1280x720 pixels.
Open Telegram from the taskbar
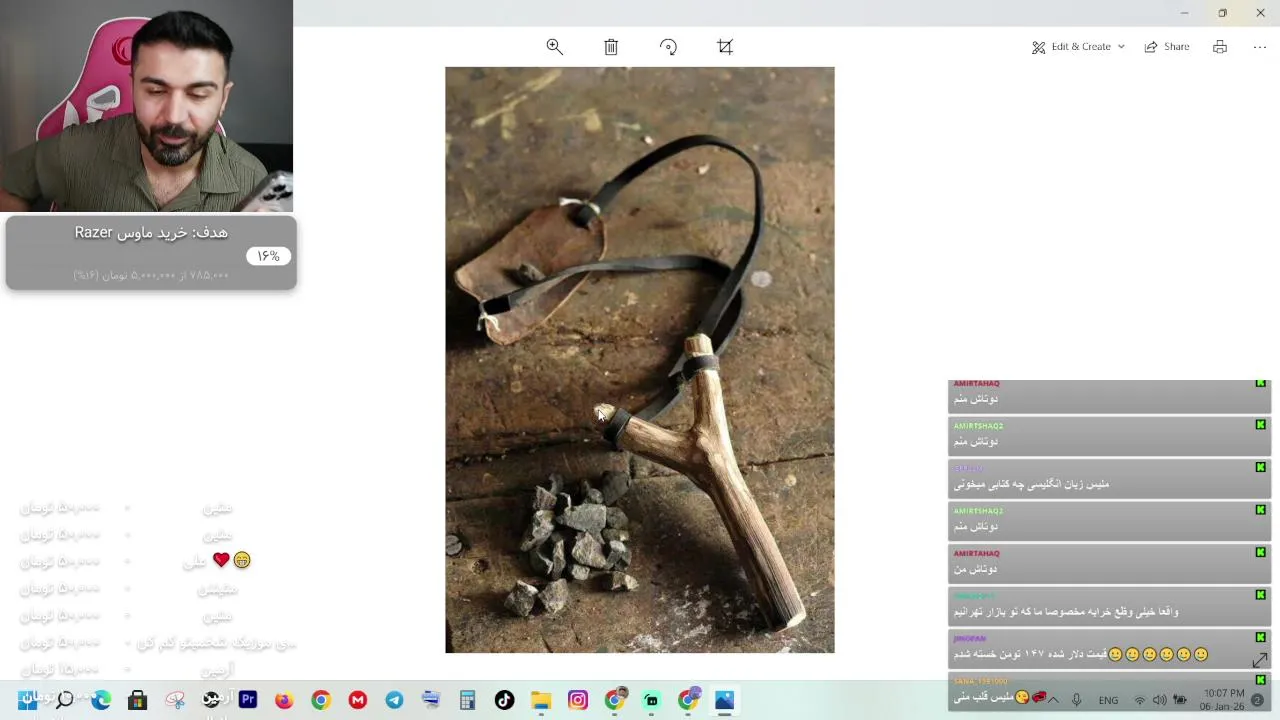coord(394,700)
